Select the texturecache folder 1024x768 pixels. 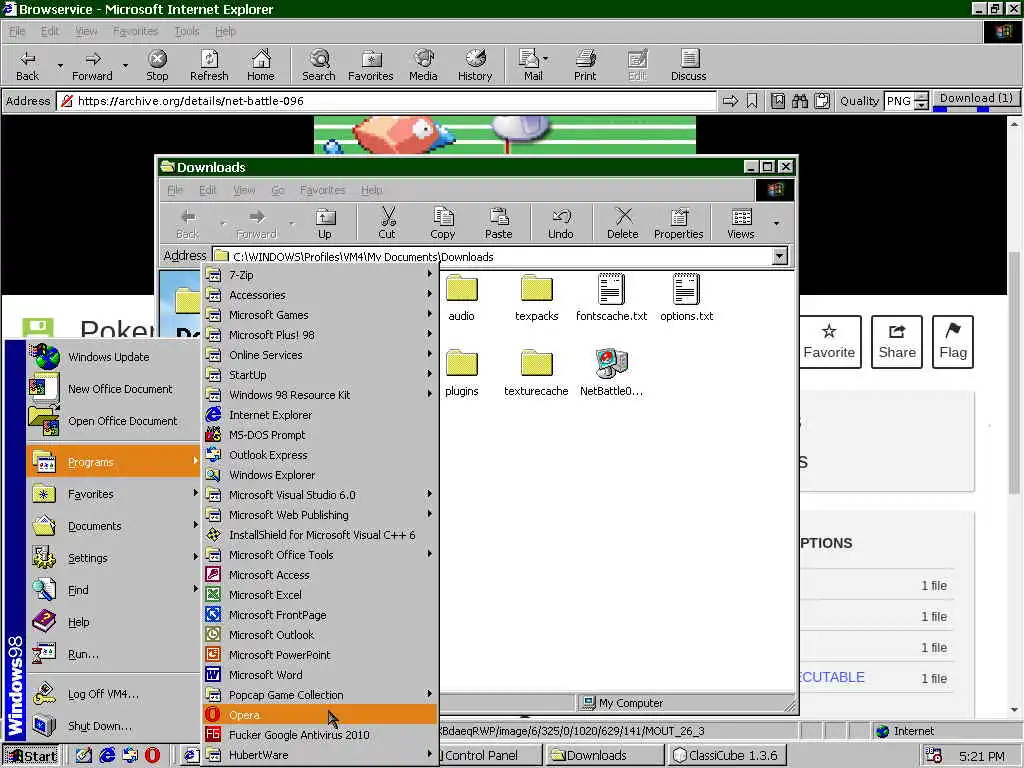536,373
